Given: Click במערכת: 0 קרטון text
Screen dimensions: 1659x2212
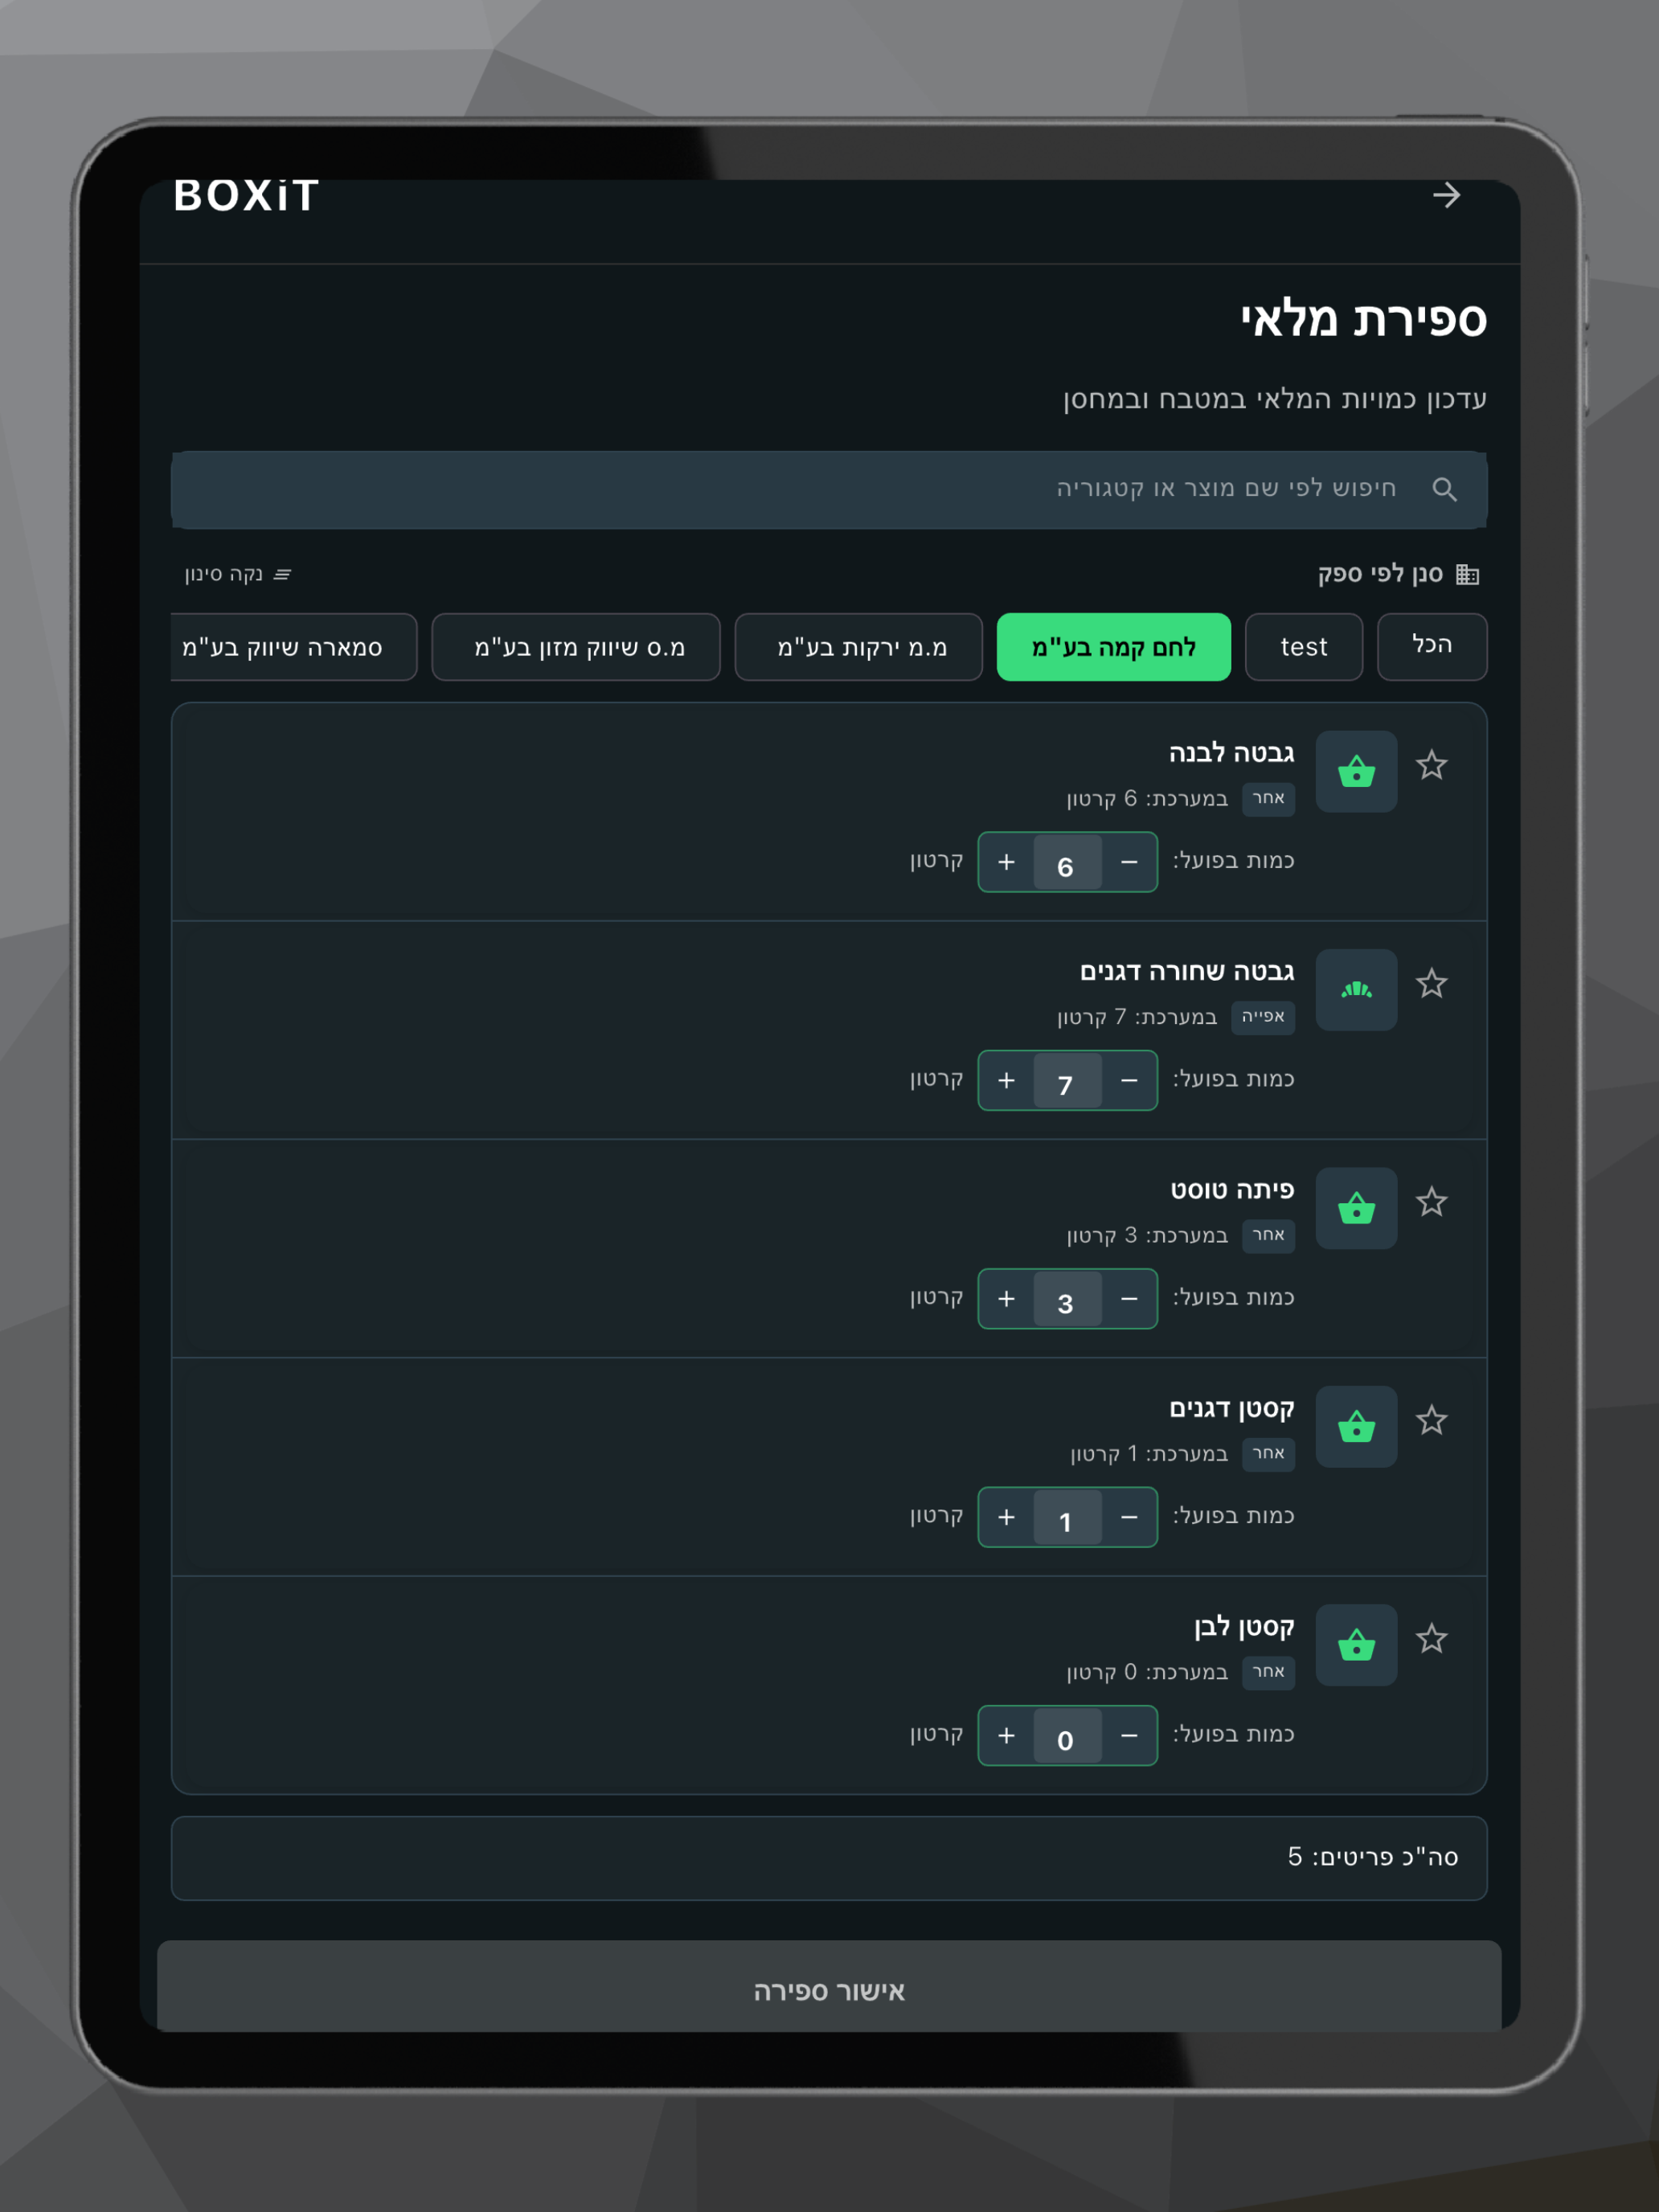Looking at the screenshot, I should click(1147, 1672).
